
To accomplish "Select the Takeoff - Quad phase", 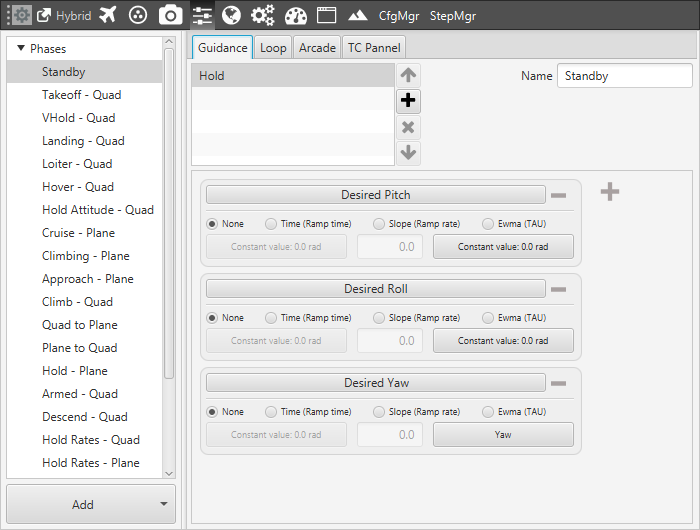I will [x=84, y=95].
